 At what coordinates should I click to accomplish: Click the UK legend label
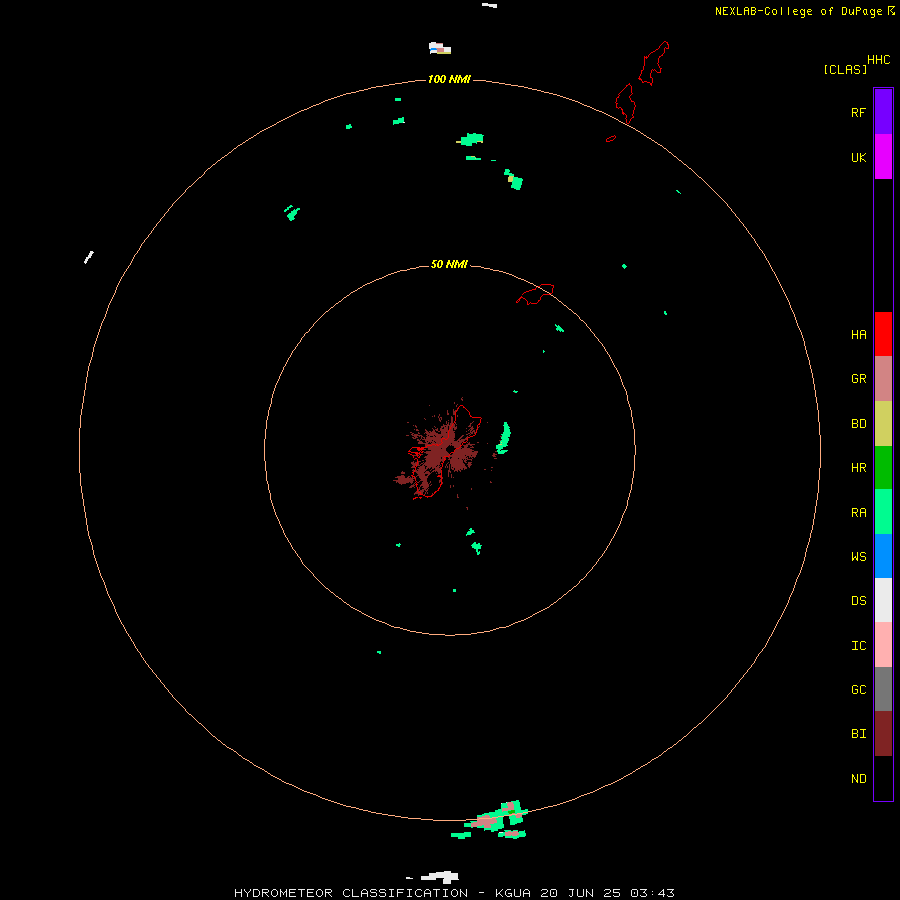[x=858, y=157]
